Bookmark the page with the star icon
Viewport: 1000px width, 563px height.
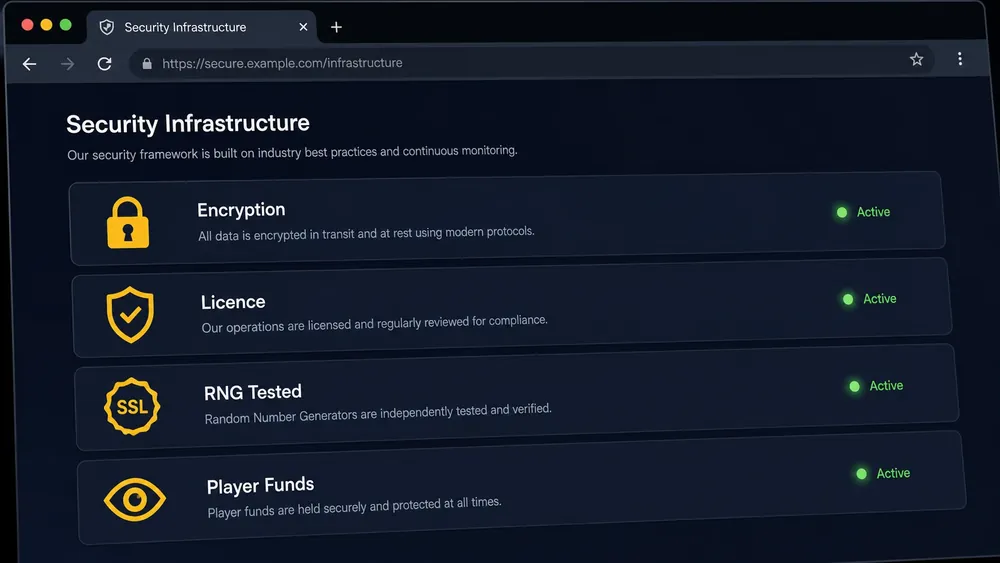pyautogui.click(x=916, y=59)
